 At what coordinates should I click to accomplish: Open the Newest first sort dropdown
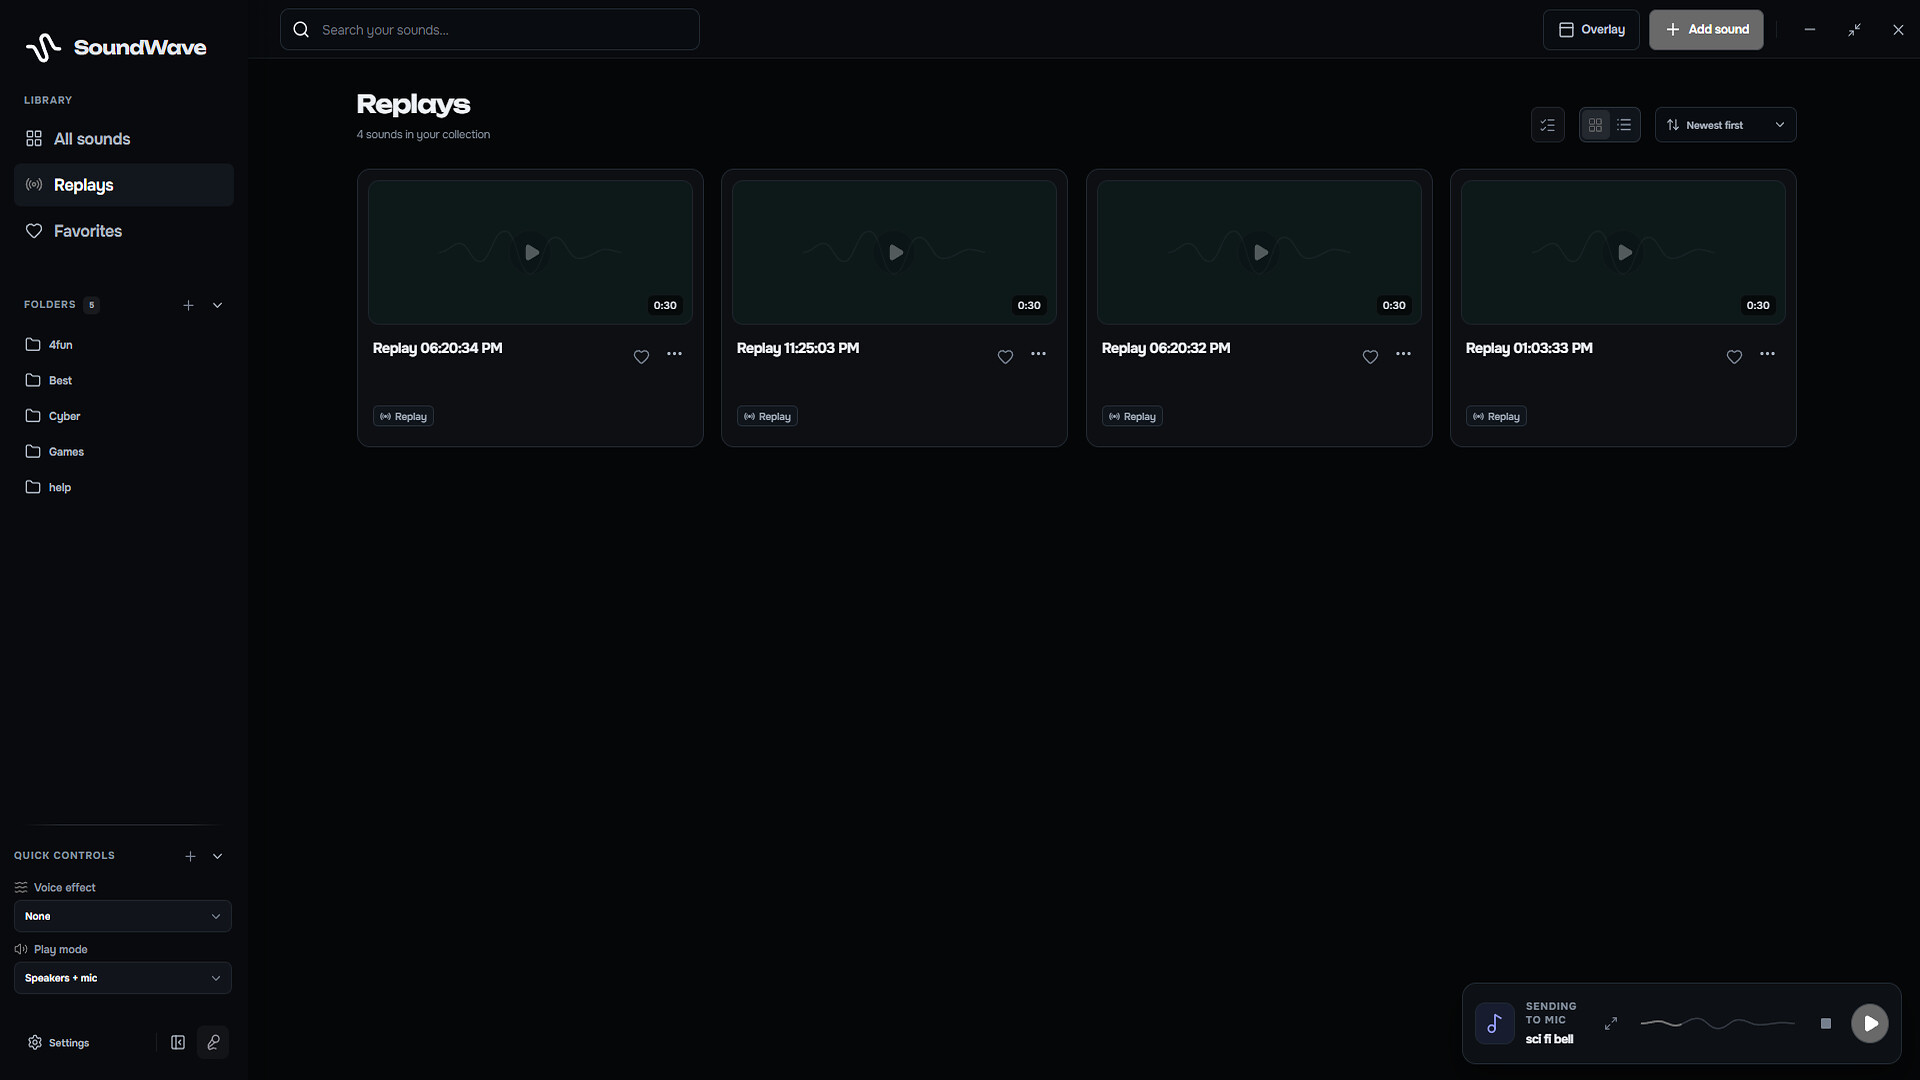point(1726,125)
